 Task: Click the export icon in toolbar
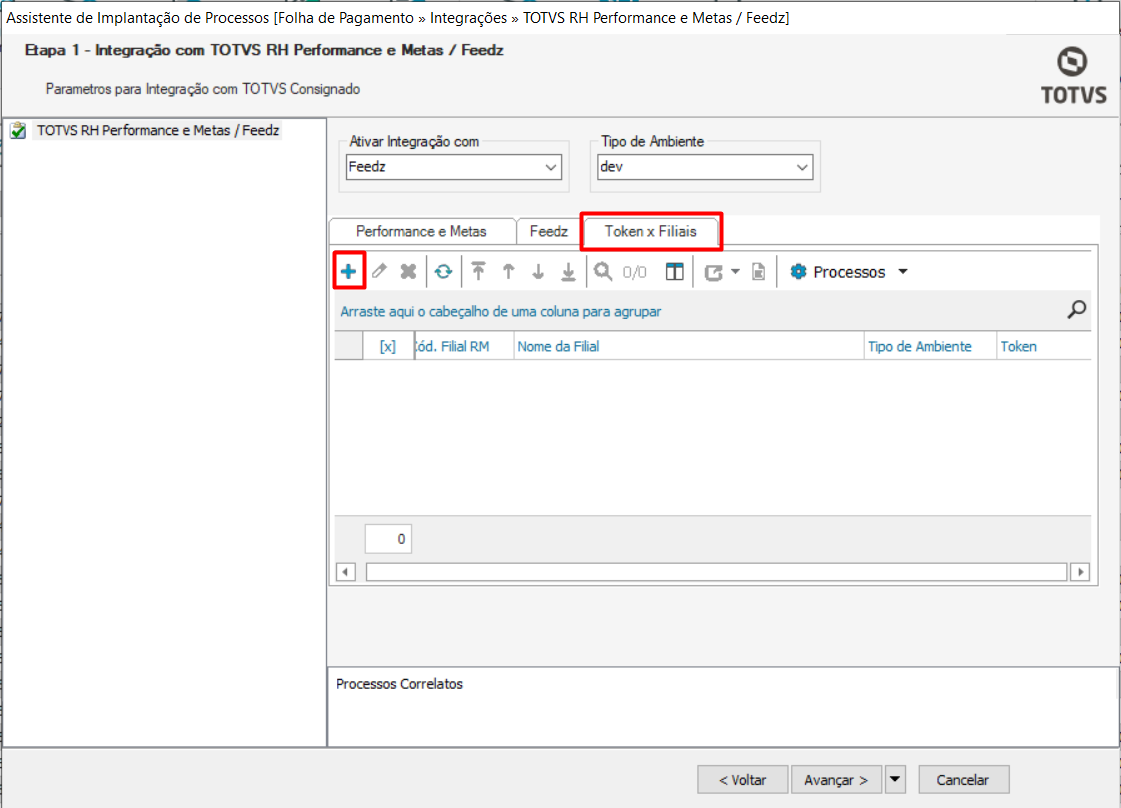[713, 272]
